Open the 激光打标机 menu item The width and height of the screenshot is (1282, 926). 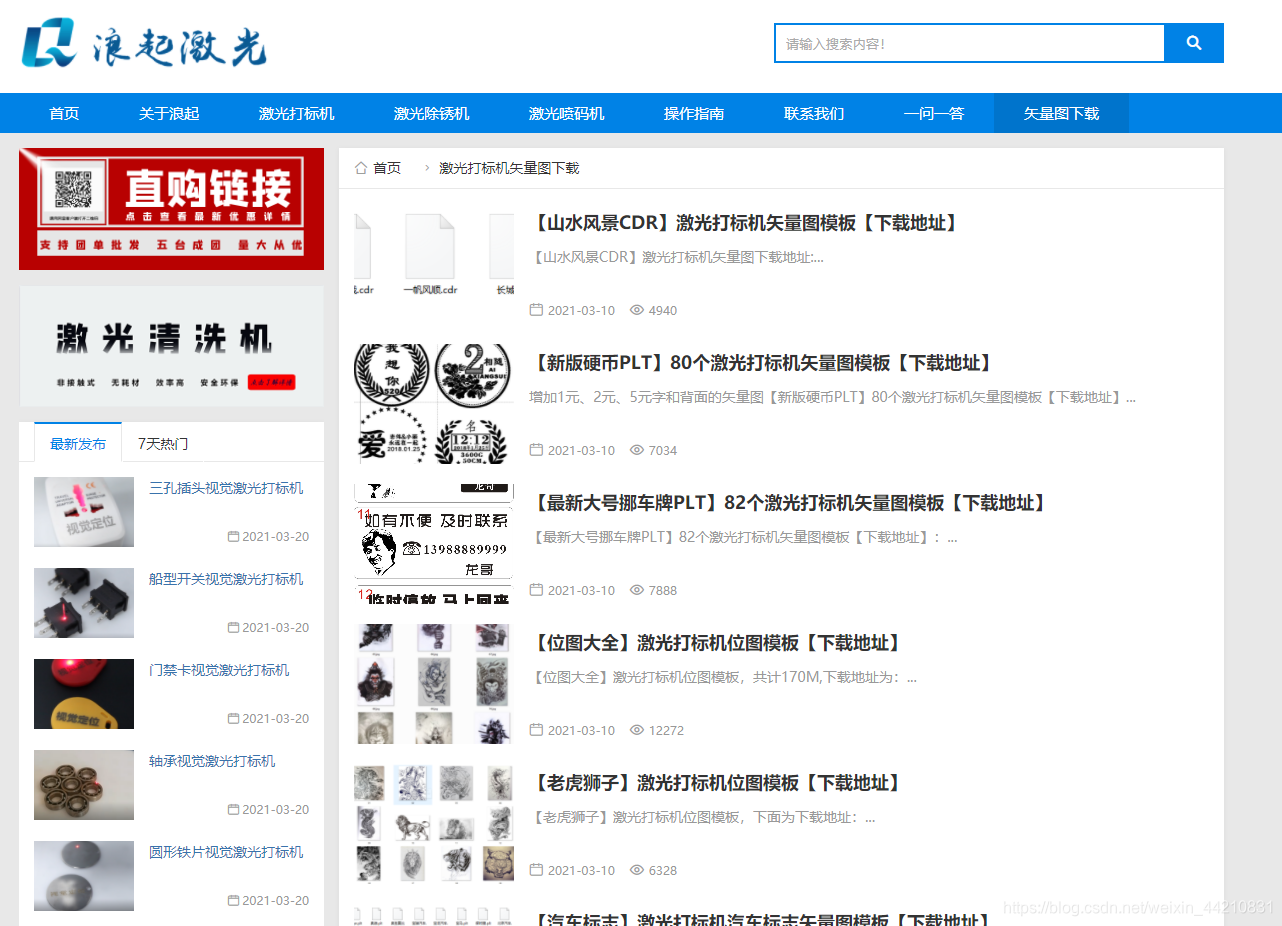pos(296,113)
